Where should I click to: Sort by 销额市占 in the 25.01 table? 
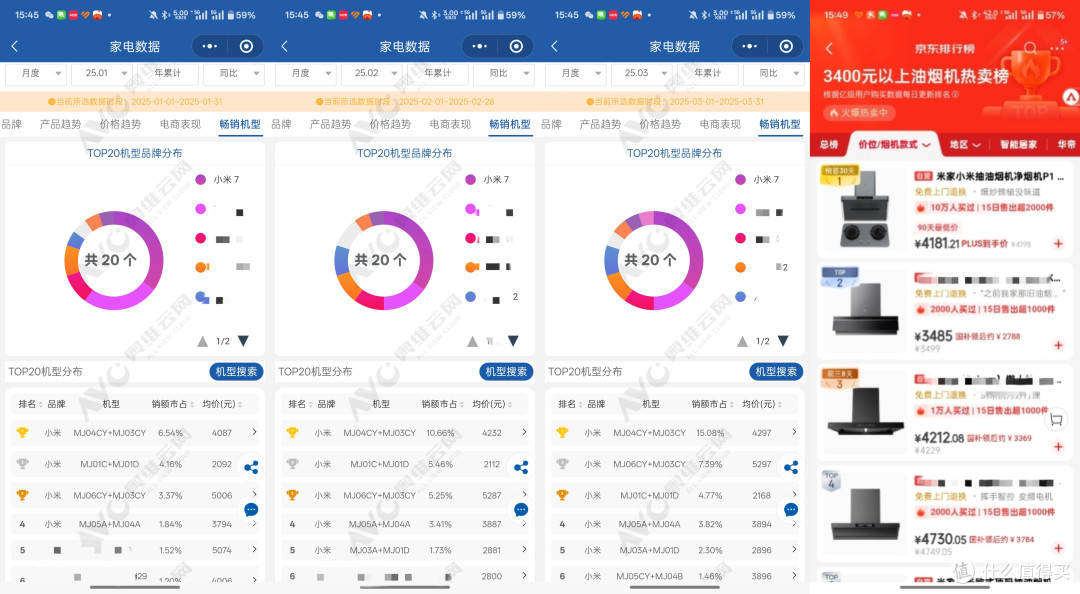pos(172,404)
